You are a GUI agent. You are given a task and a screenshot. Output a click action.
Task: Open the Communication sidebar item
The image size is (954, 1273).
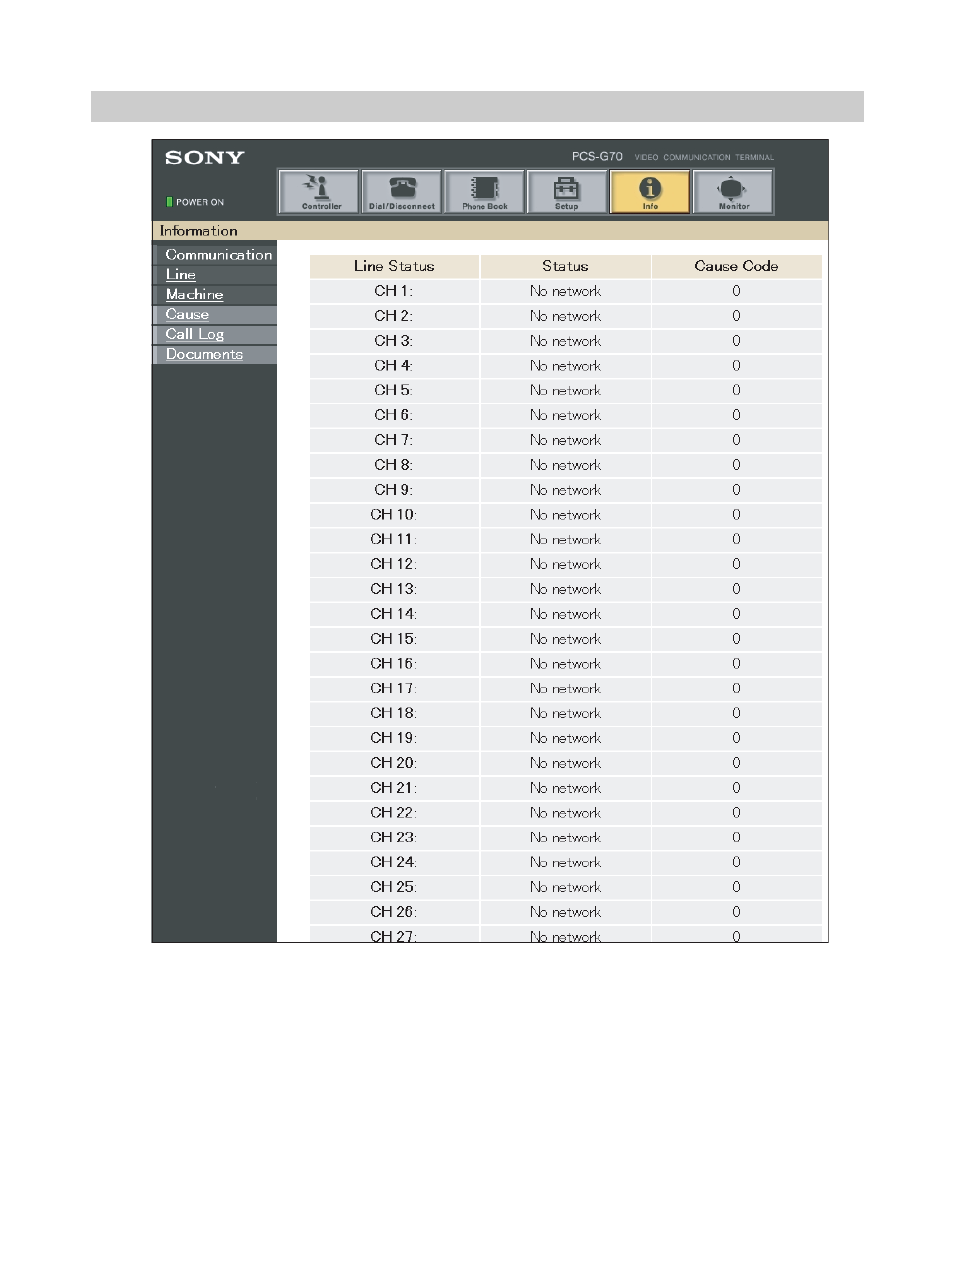pos(218,255)
